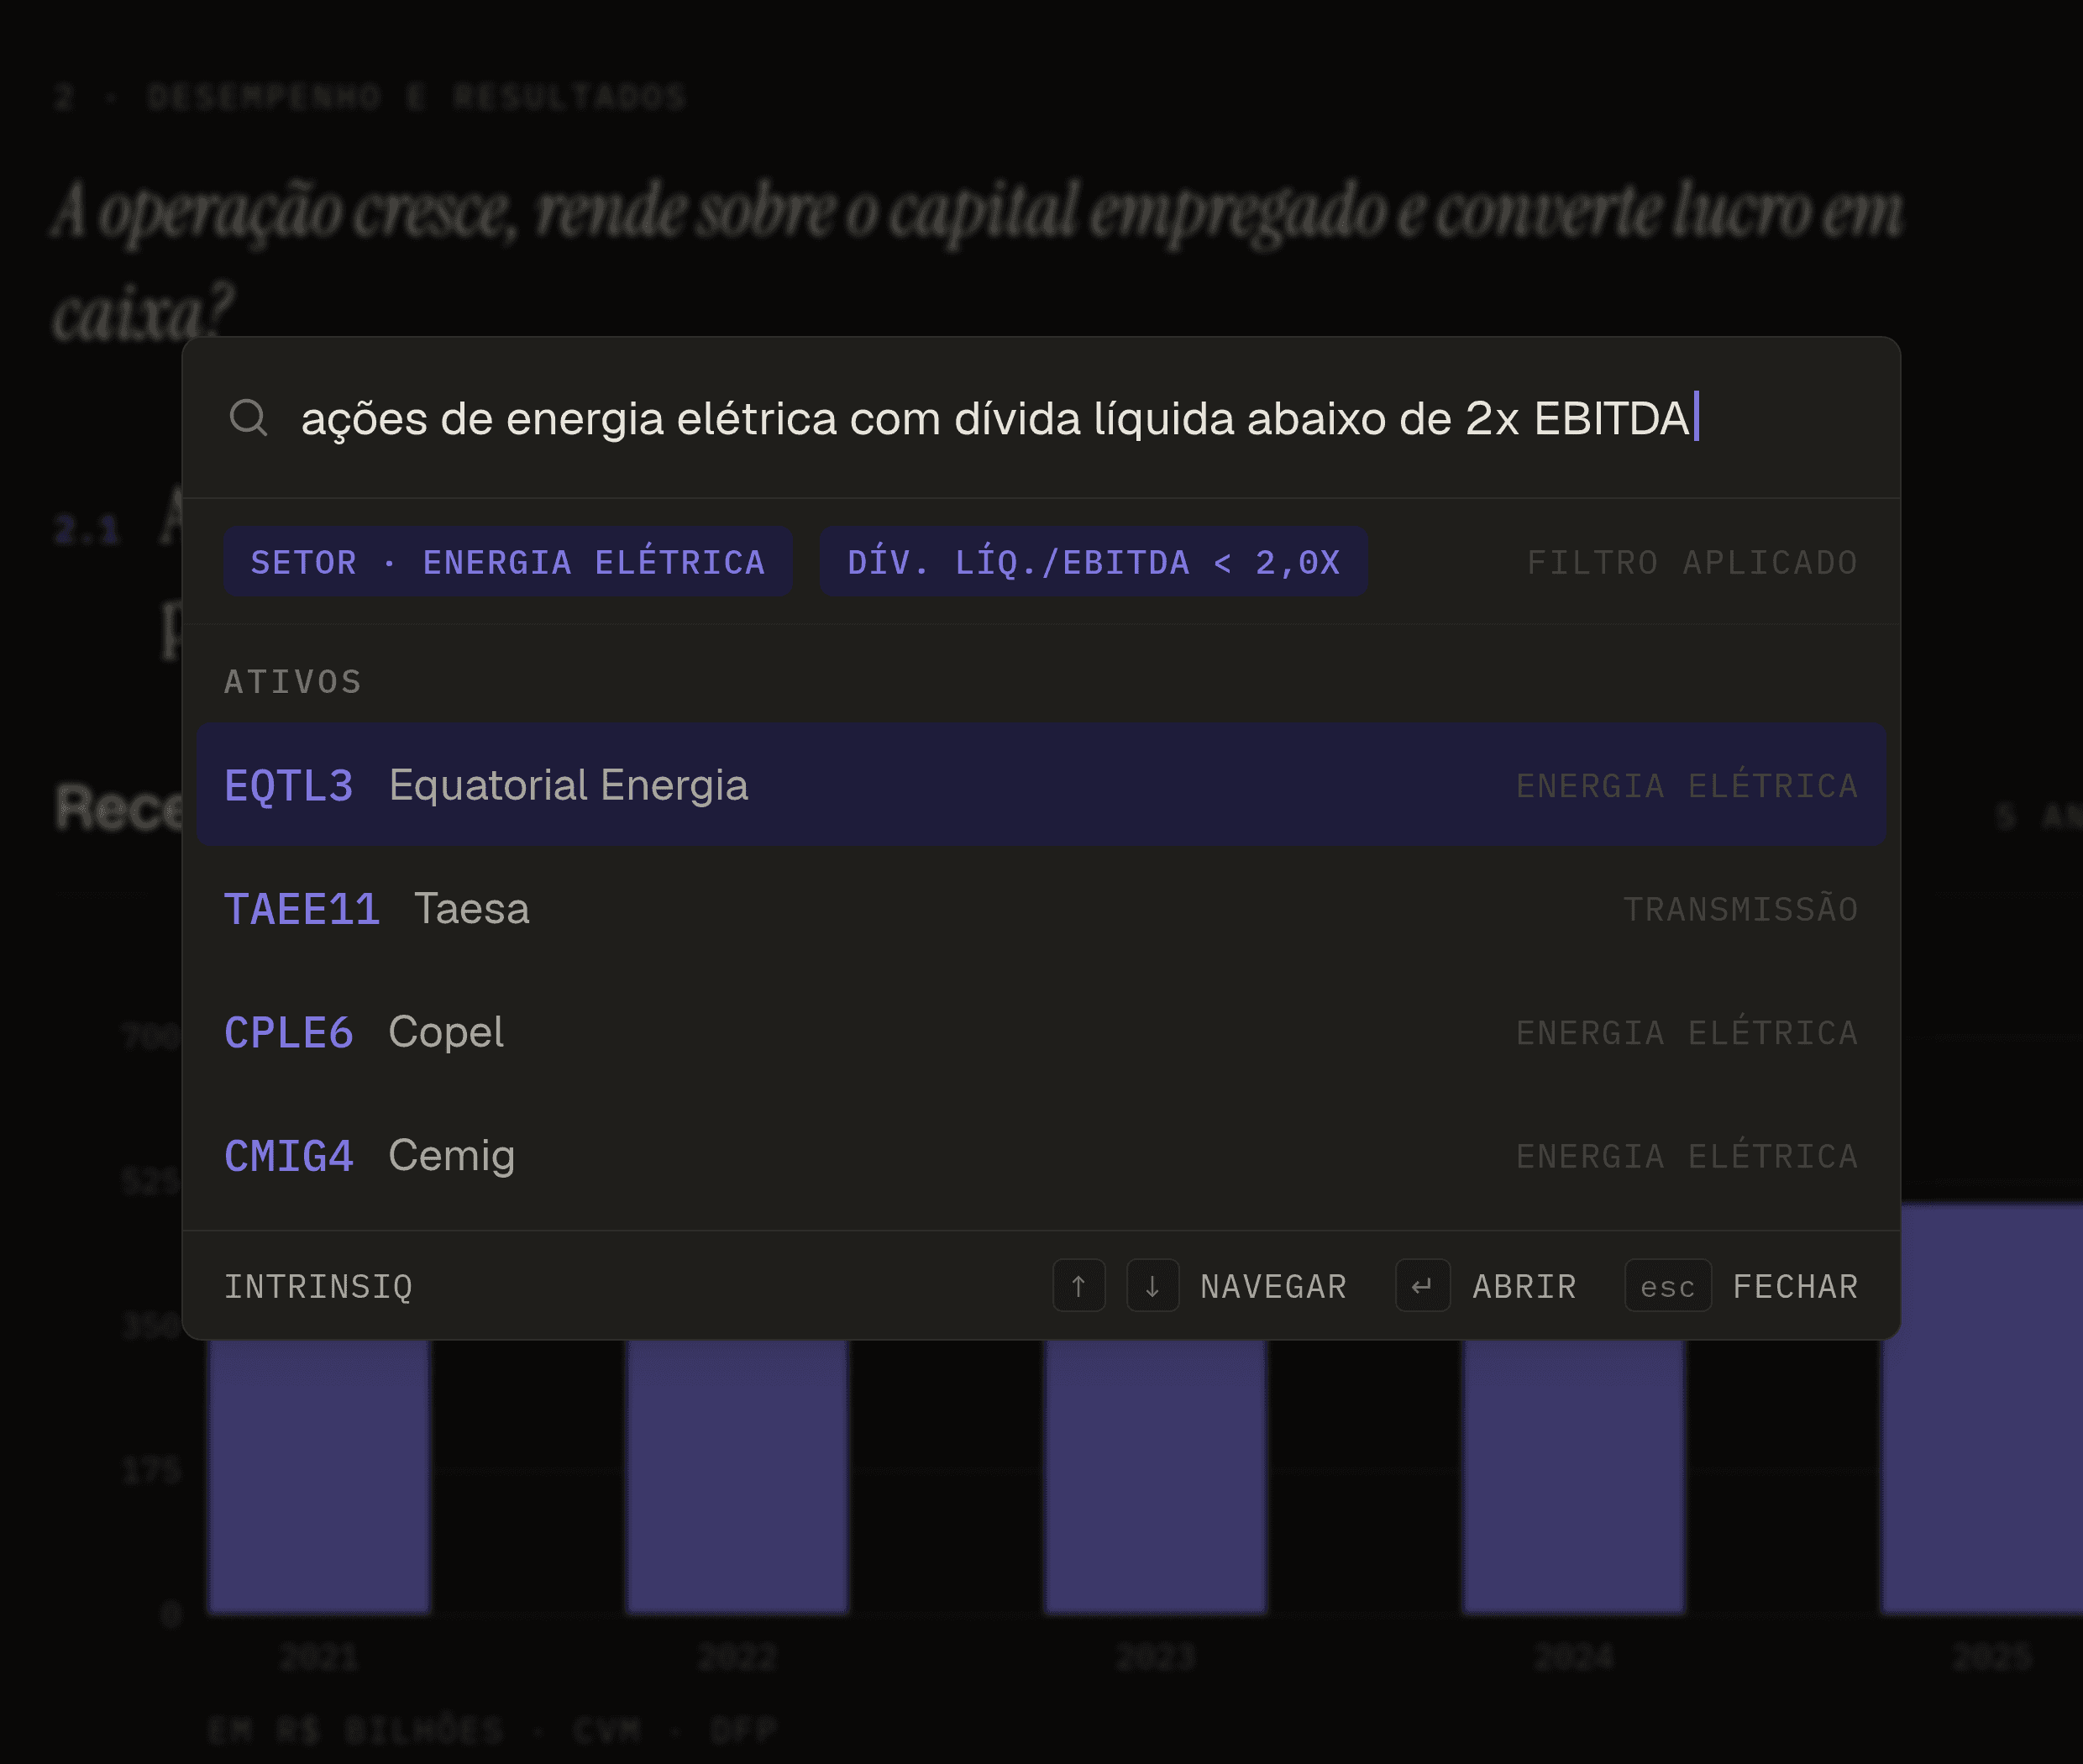Click the ENERGIA ELÉTRICA tag on the Copel row
Viewport: 2083px width, 1764px height.
(1687, 1032)
